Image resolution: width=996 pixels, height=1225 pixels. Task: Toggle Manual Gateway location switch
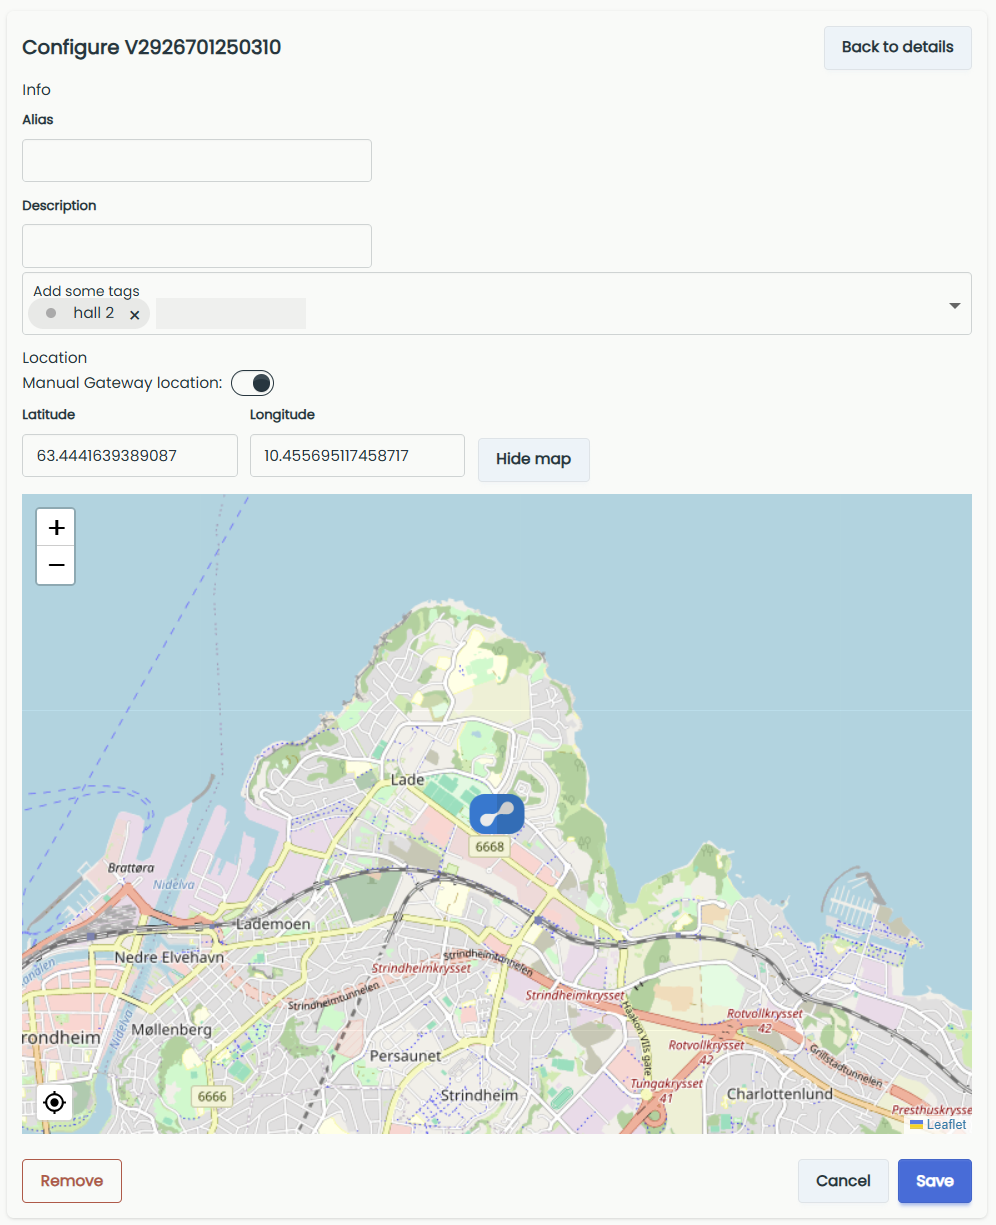[x=252, y=383]
